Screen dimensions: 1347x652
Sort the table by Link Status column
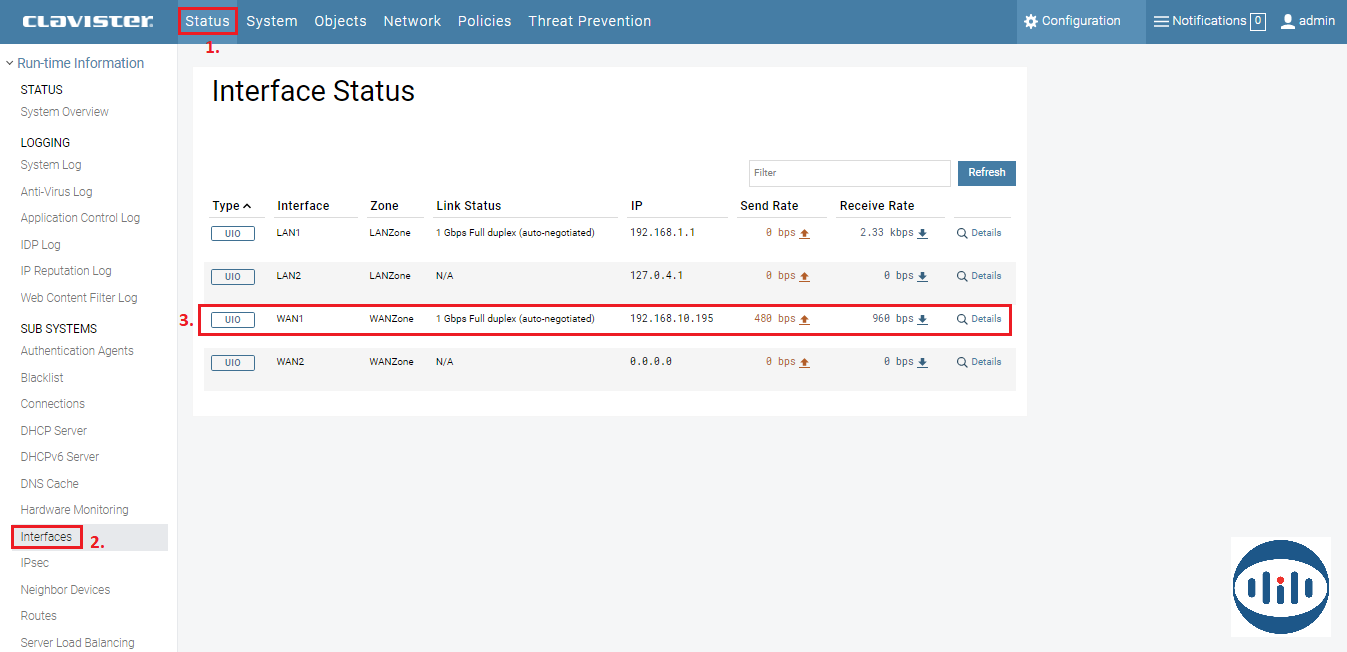(x=468, y=206)
